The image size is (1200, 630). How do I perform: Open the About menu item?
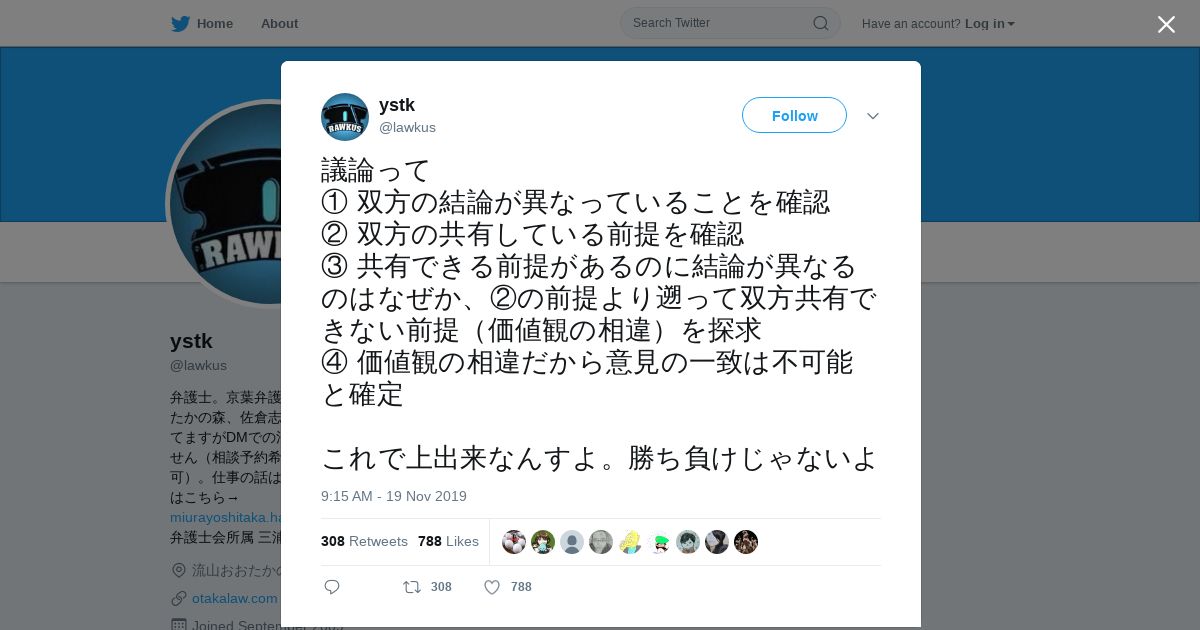279,23
